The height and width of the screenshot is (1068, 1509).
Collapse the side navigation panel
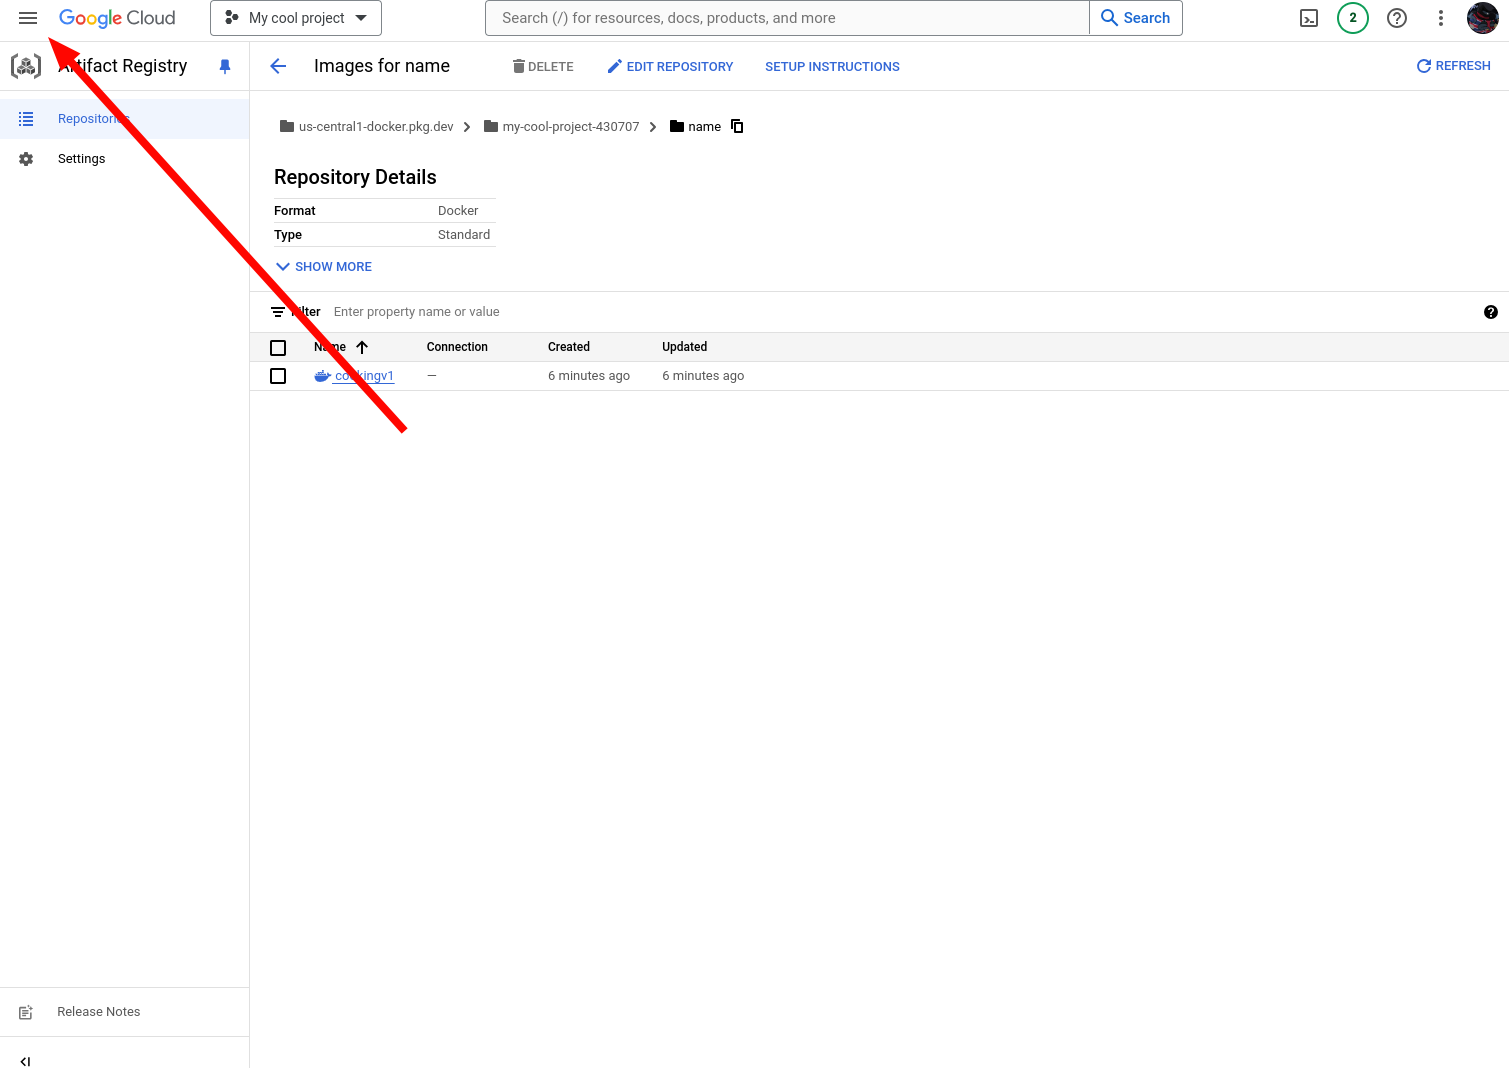tap(25, 1061)
